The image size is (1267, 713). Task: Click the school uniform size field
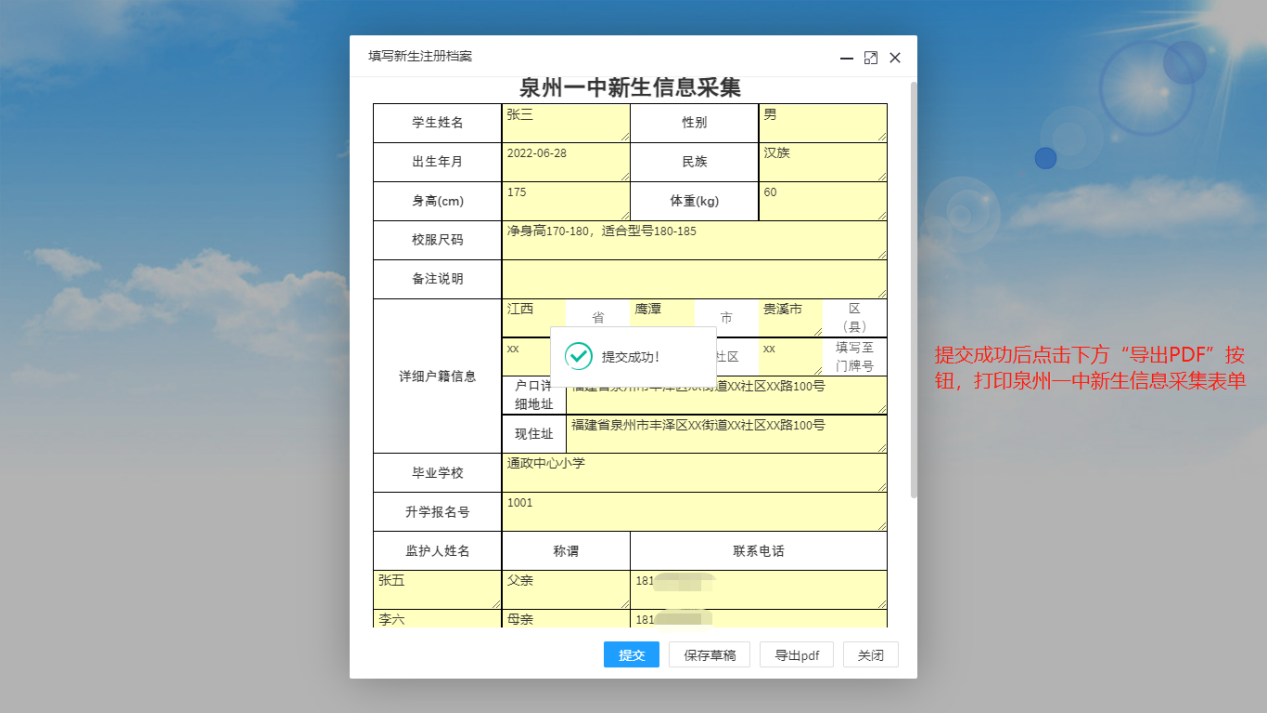point(694,240)
